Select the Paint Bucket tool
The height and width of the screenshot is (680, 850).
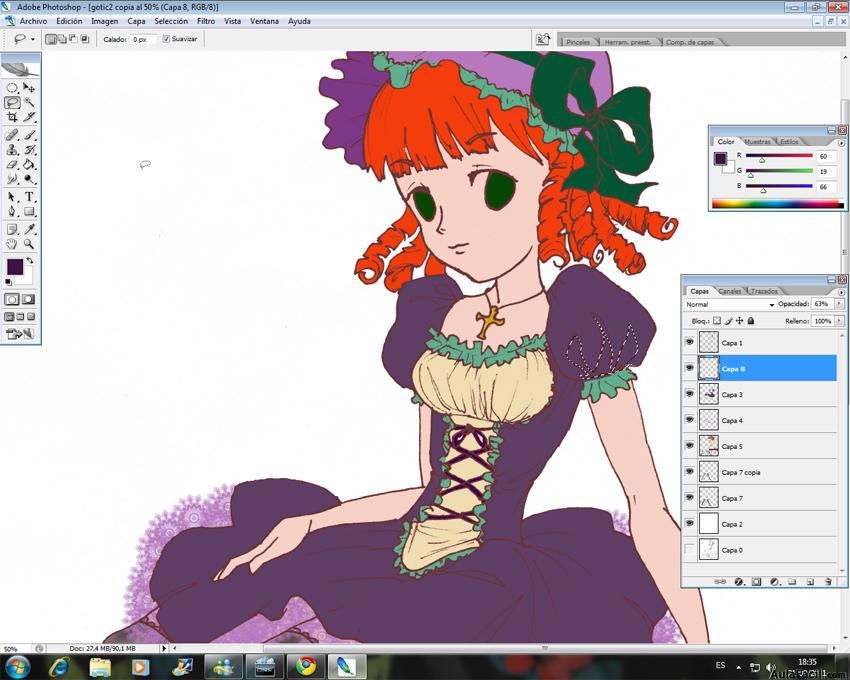point(29,164)
